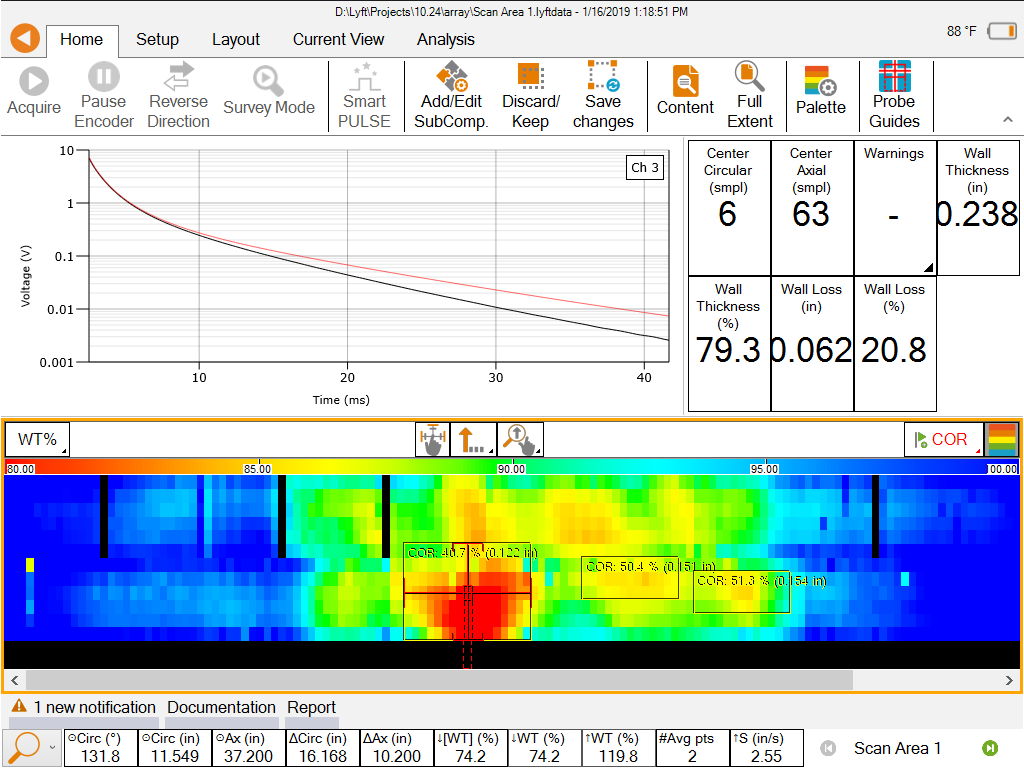The width and height of the screenshot is (1024, 768).
Task: Open the Documentation section
Action: coord(221,707)
